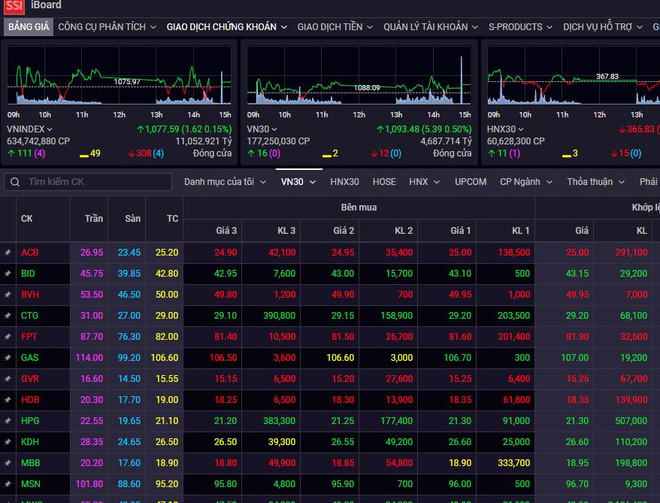This screenshot has width=660, height=503.
Task: Pin the HPG stock row
Action: point(8,421)
